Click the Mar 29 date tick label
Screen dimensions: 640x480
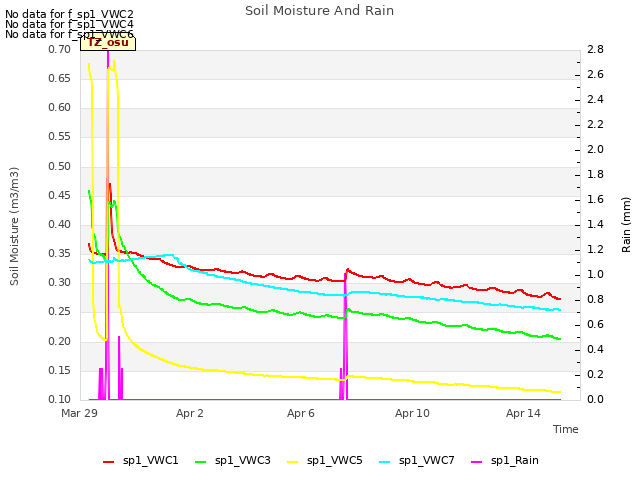(80, 413)
